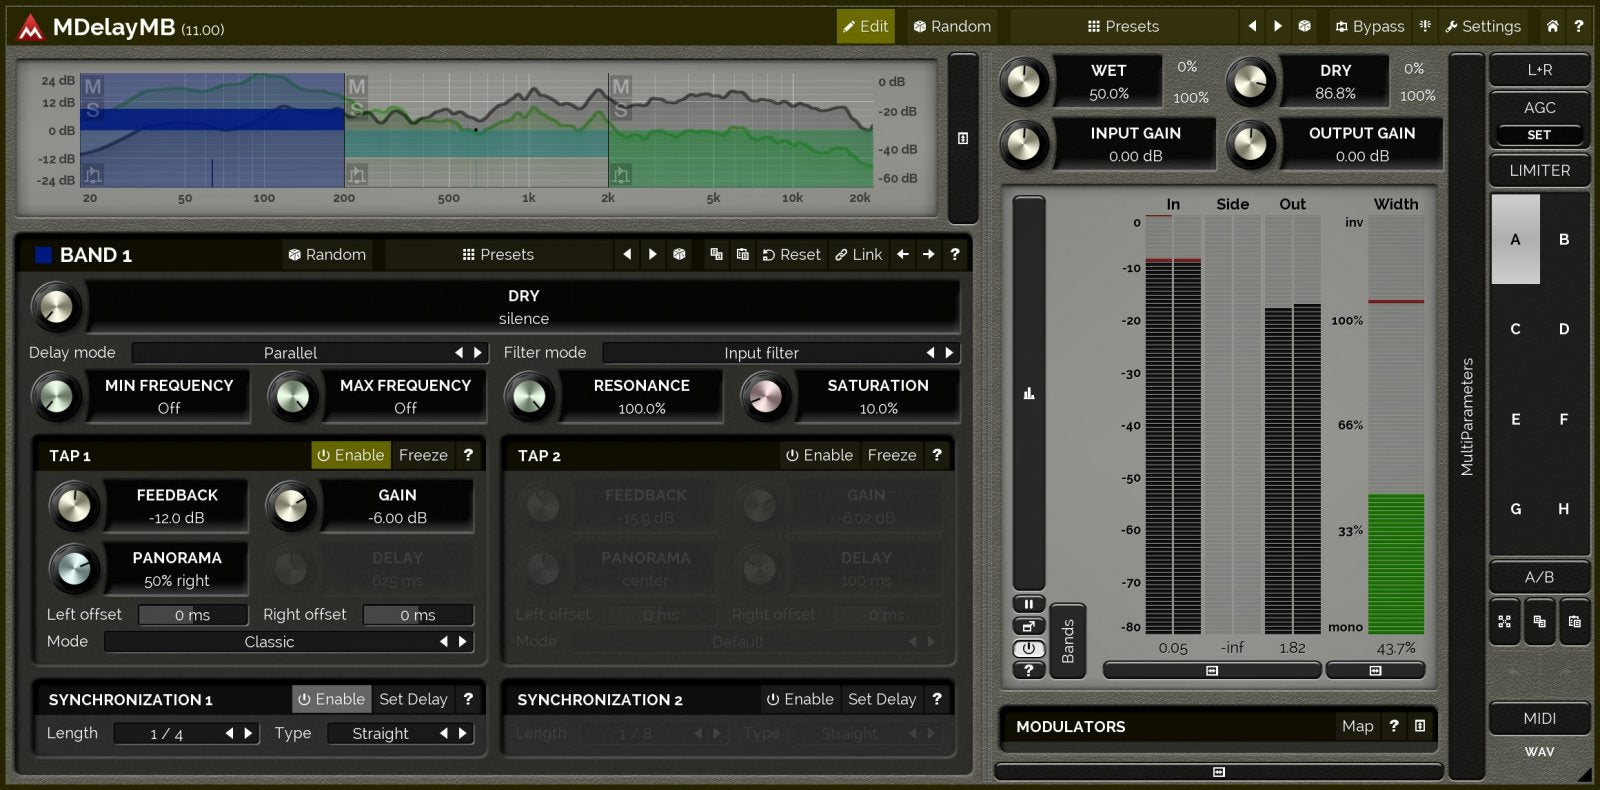Toggle the meter power button
This screenshot has height=790, width=1600.
click(1028, 648)
